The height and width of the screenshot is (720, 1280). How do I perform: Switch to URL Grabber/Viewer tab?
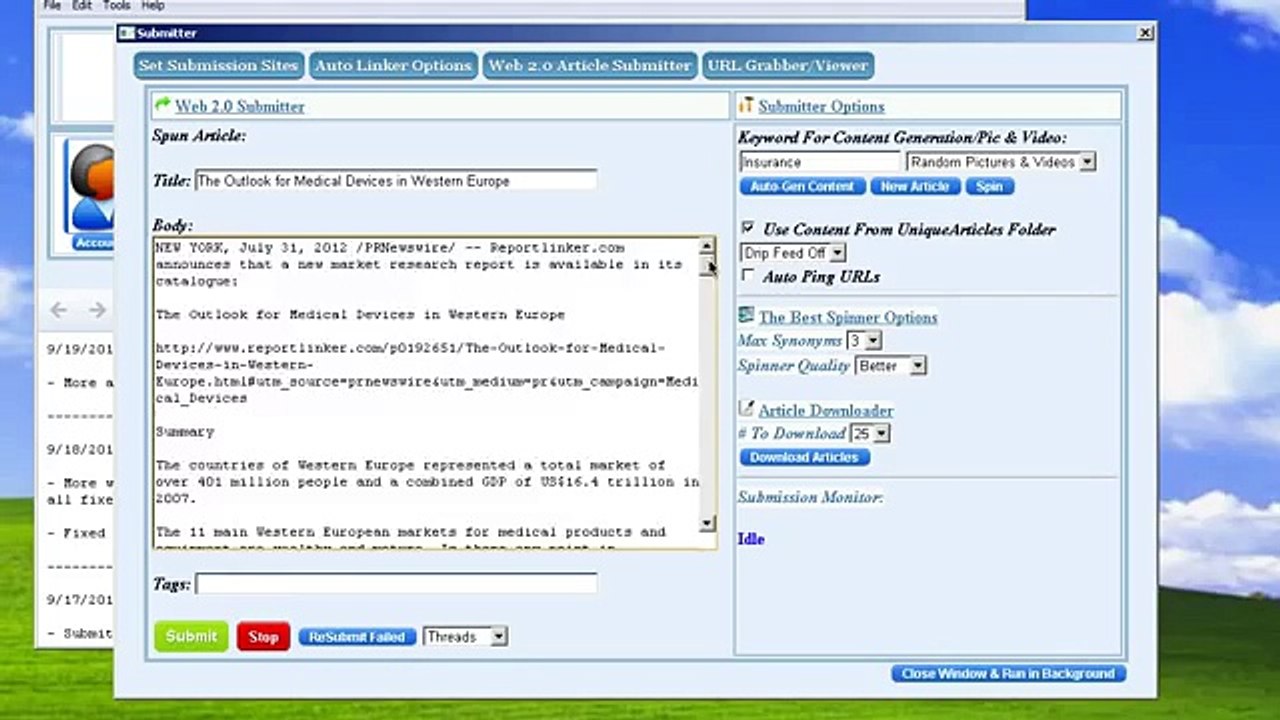coord(787,65)
